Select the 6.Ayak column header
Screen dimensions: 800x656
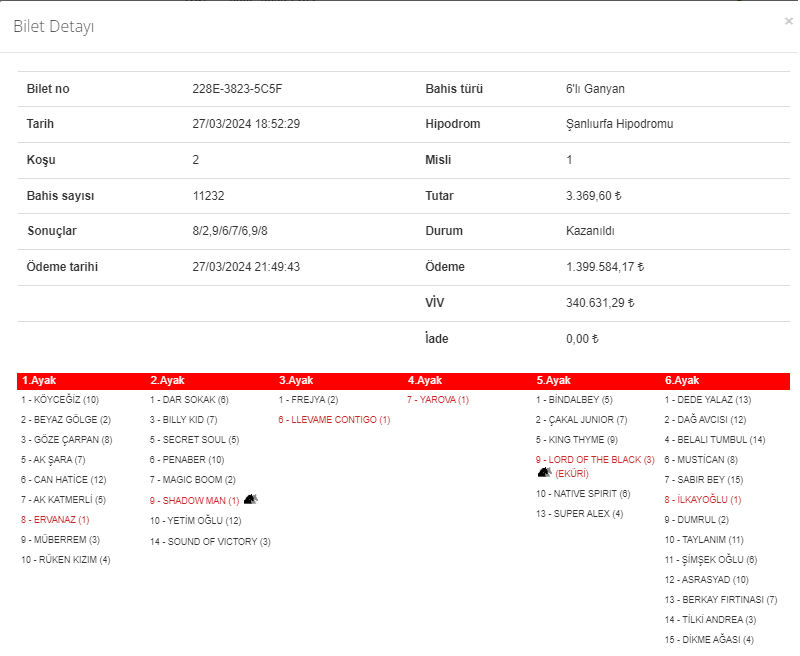[682, 380]
